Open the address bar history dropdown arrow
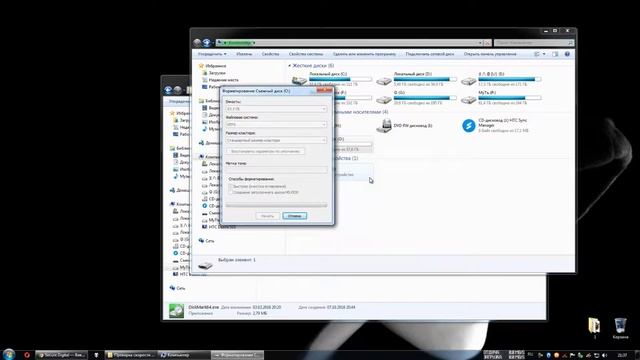Screen dimensions: 640x360 [x=480, y=42]
